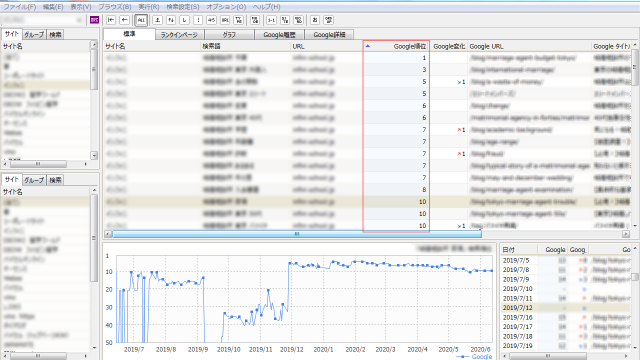Click the lower site list vertical scrollbar thumb

94,238
